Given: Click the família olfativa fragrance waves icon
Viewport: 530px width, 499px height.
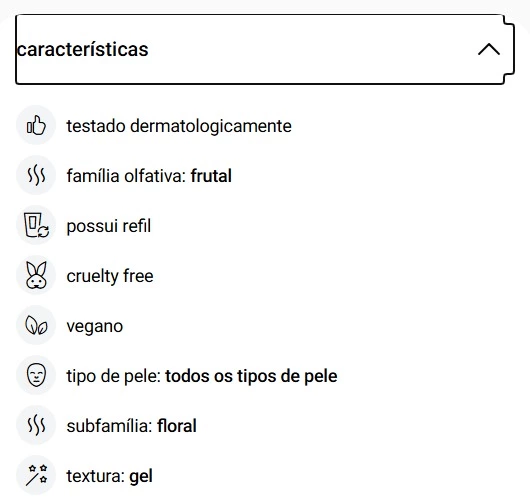Looking at the screenshot, I should [36, 175].
